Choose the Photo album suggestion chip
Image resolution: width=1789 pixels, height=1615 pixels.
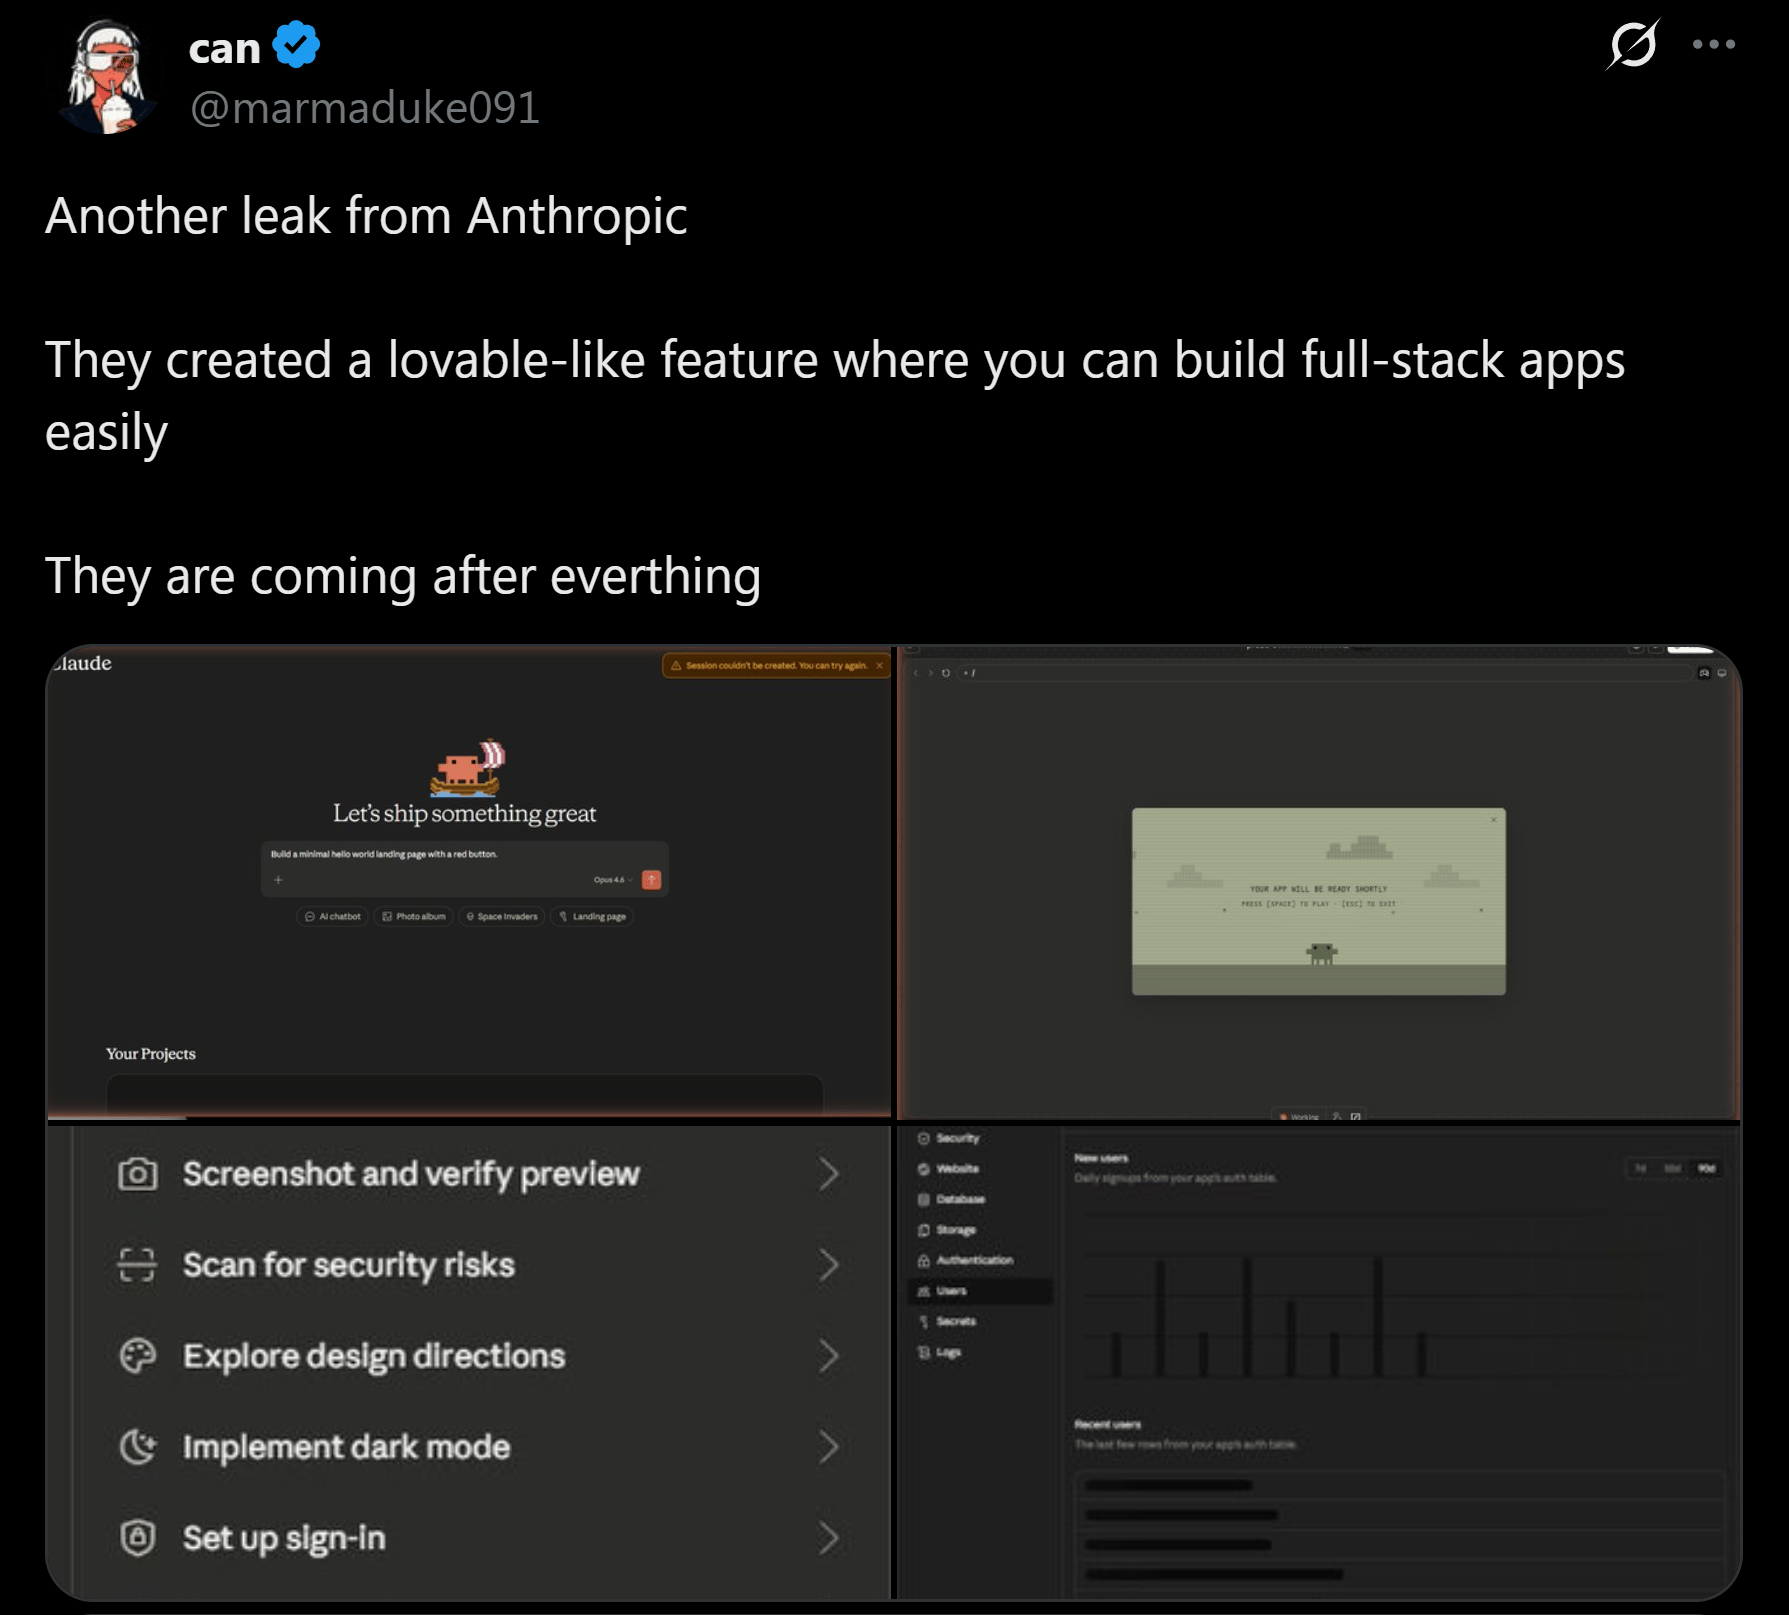pos(414,916)
